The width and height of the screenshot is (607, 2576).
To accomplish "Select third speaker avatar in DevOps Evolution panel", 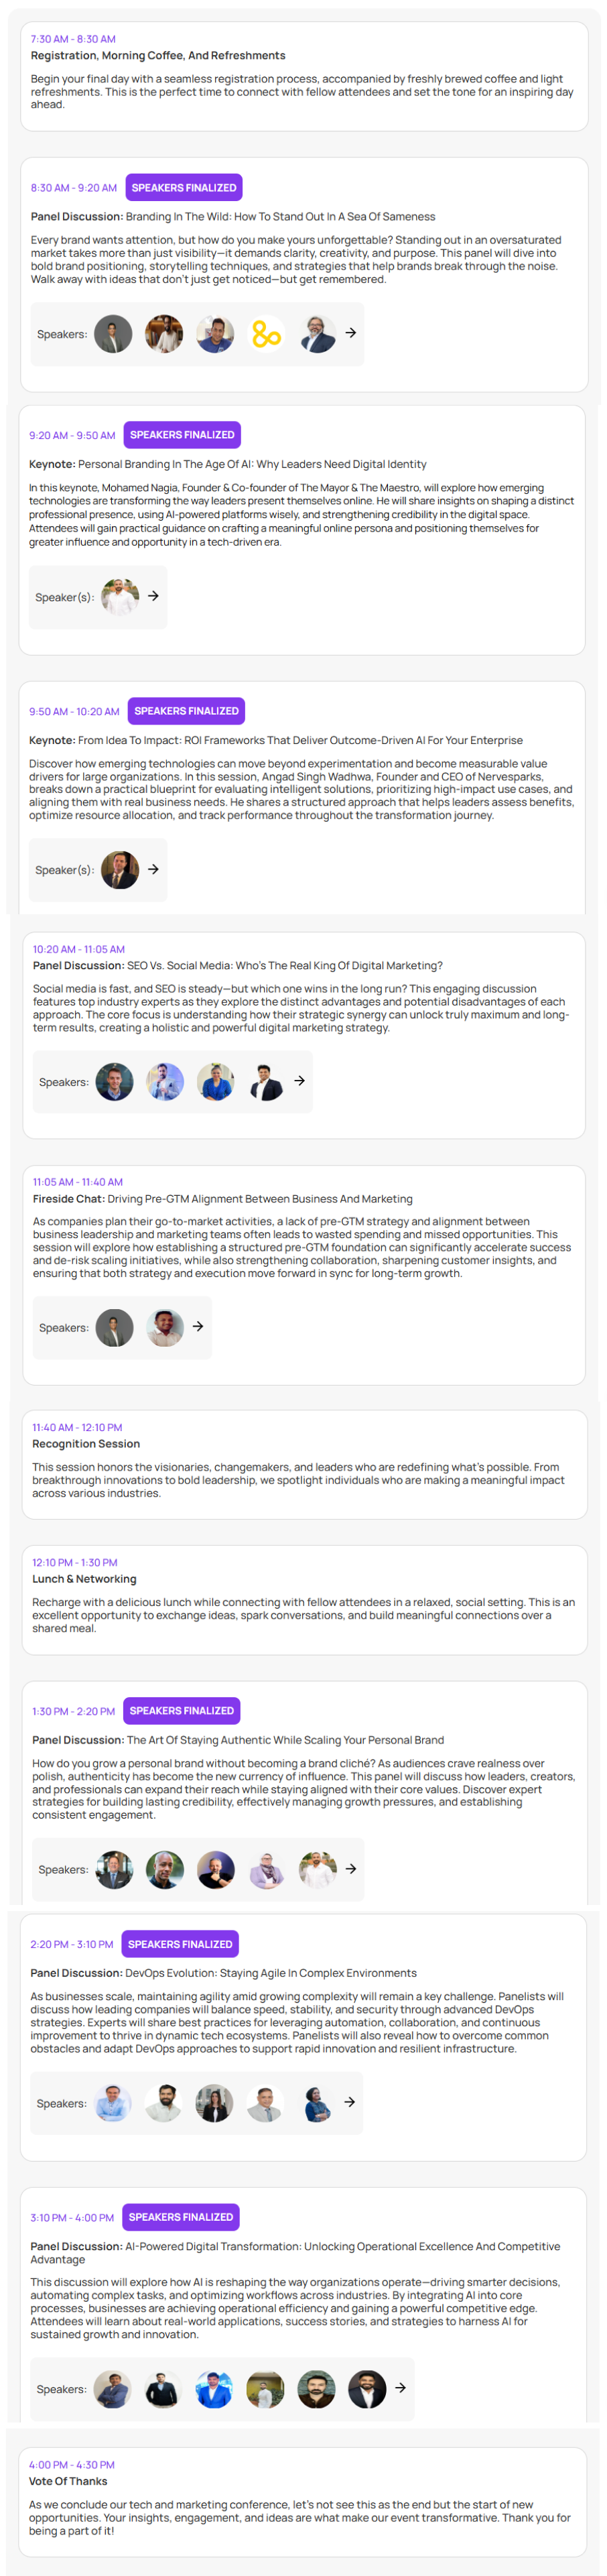I will click(x=214, y=2103).
